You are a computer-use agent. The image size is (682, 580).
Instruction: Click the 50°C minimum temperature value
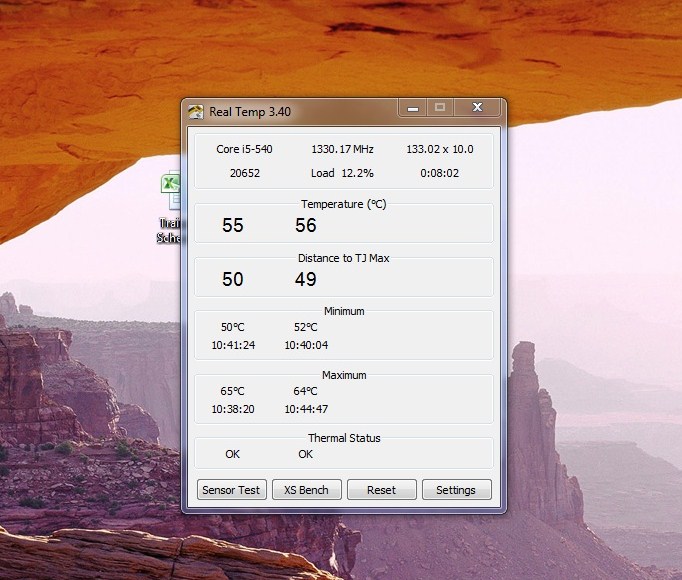(x=233, y=327)
